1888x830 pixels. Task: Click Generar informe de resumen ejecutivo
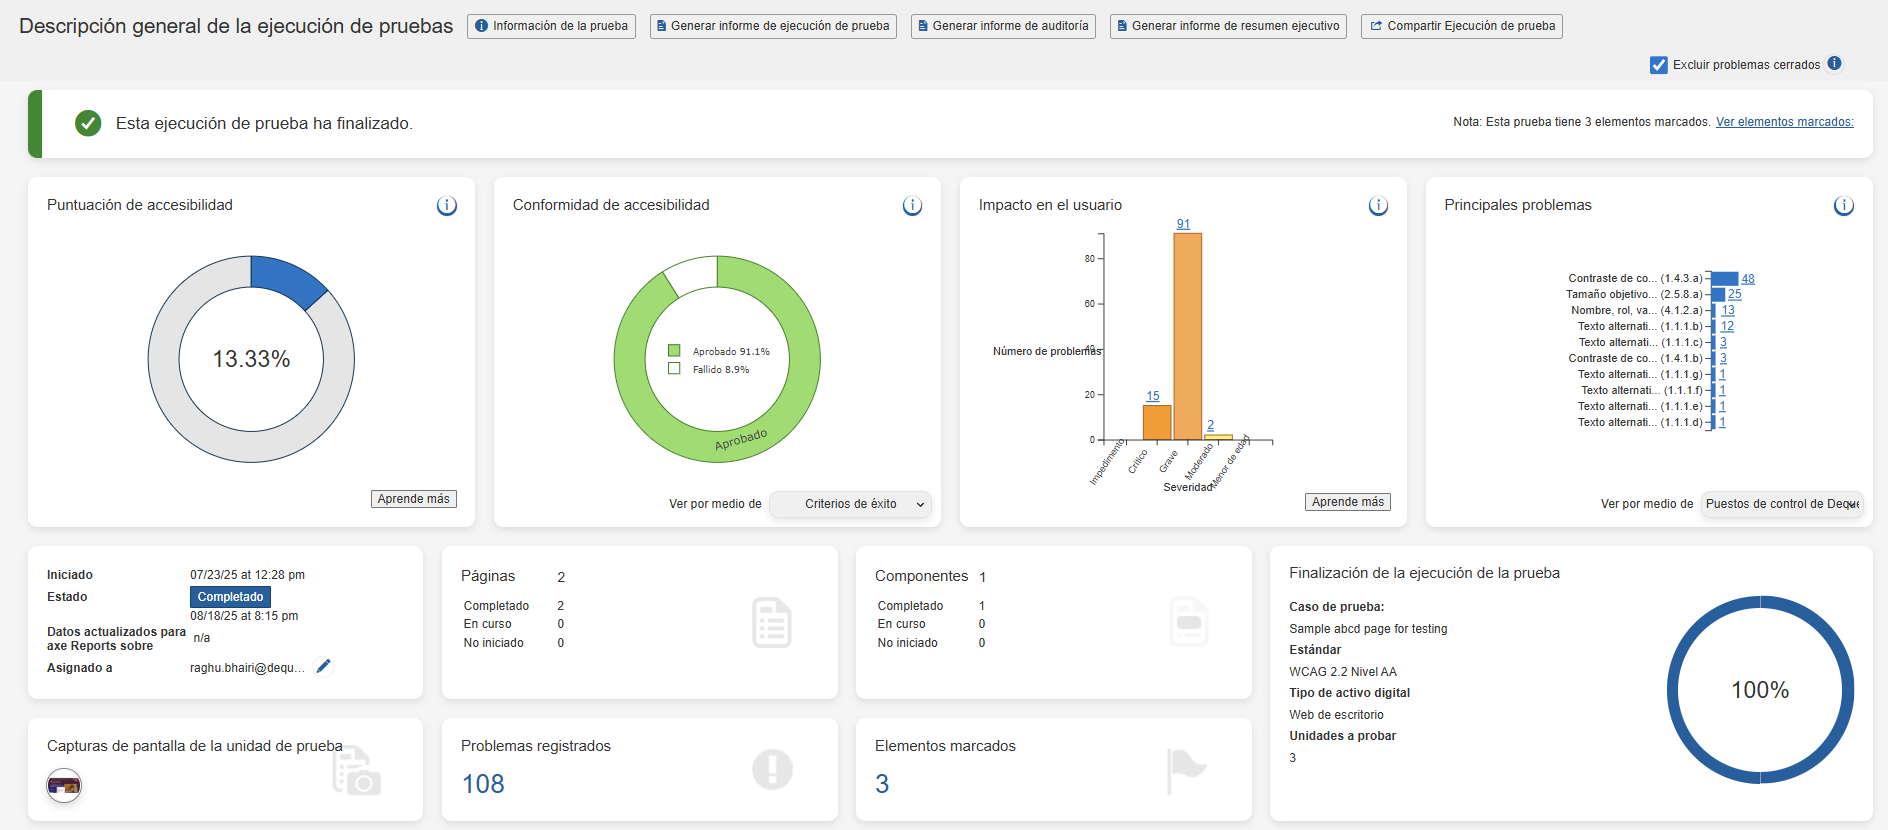pyautogui.click(x=1228, y=26)
